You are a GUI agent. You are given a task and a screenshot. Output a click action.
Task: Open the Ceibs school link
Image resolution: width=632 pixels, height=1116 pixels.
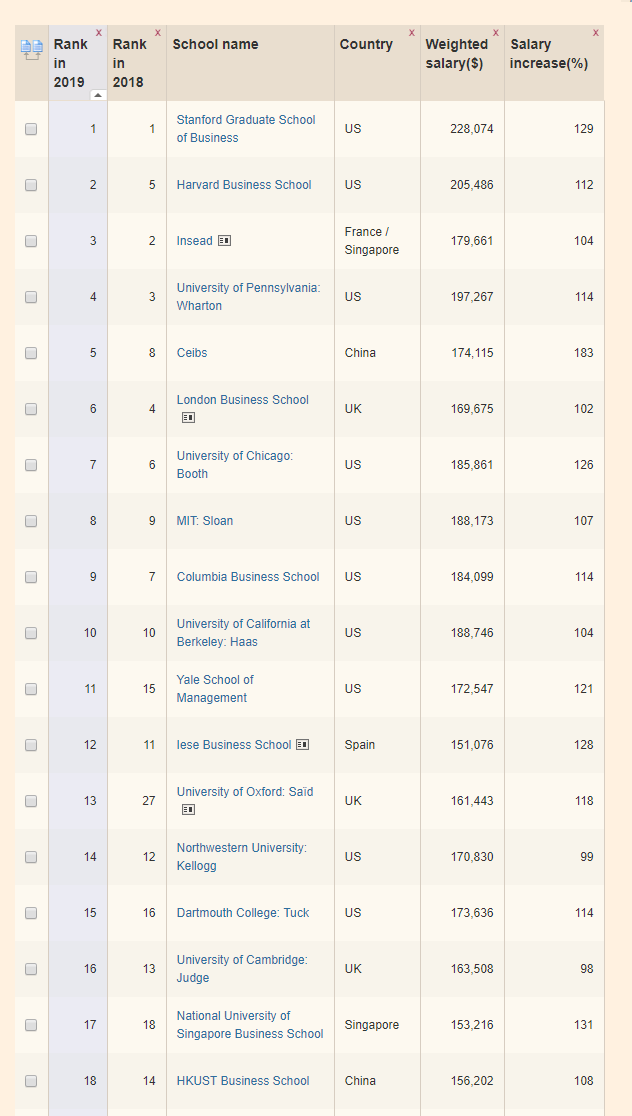click(x=192, y=353)
